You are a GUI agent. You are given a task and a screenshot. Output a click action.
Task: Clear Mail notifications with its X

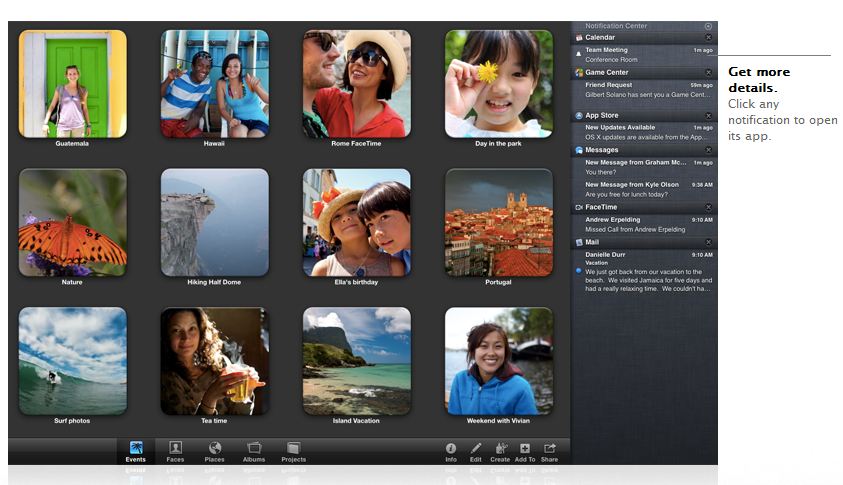709,242
